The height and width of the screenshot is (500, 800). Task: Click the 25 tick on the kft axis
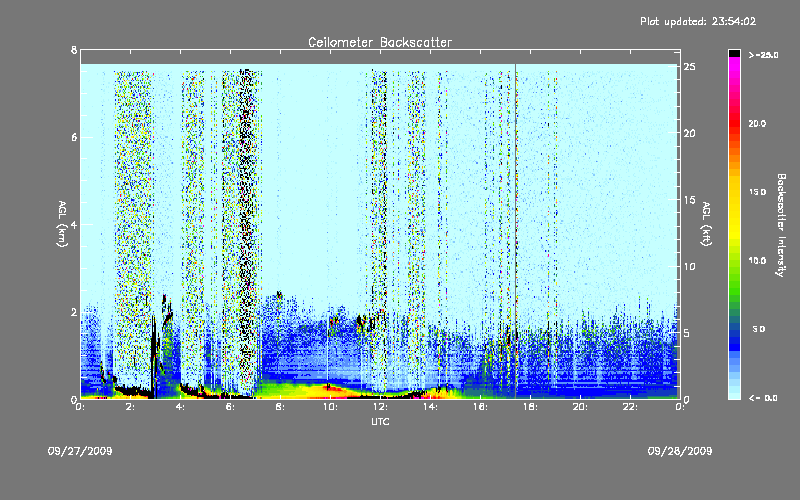pyautogui.click(x=690, y=67)
